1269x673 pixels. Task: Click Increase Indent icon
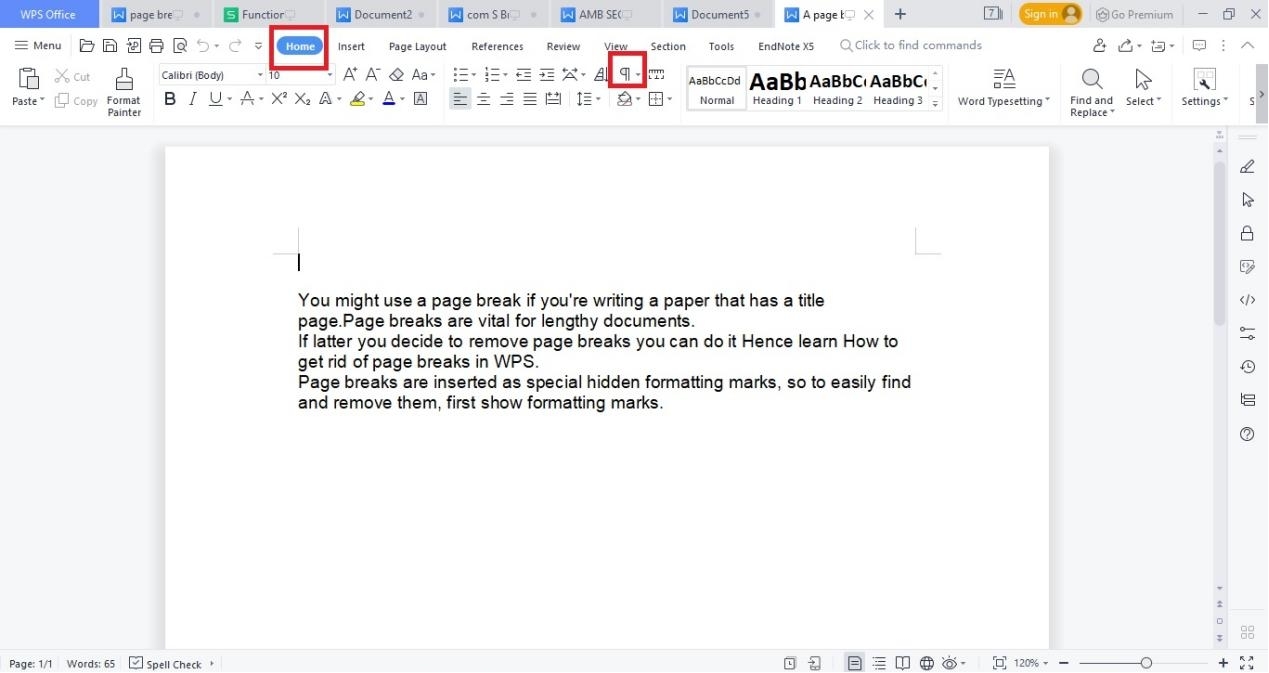[x=547, y=75]
